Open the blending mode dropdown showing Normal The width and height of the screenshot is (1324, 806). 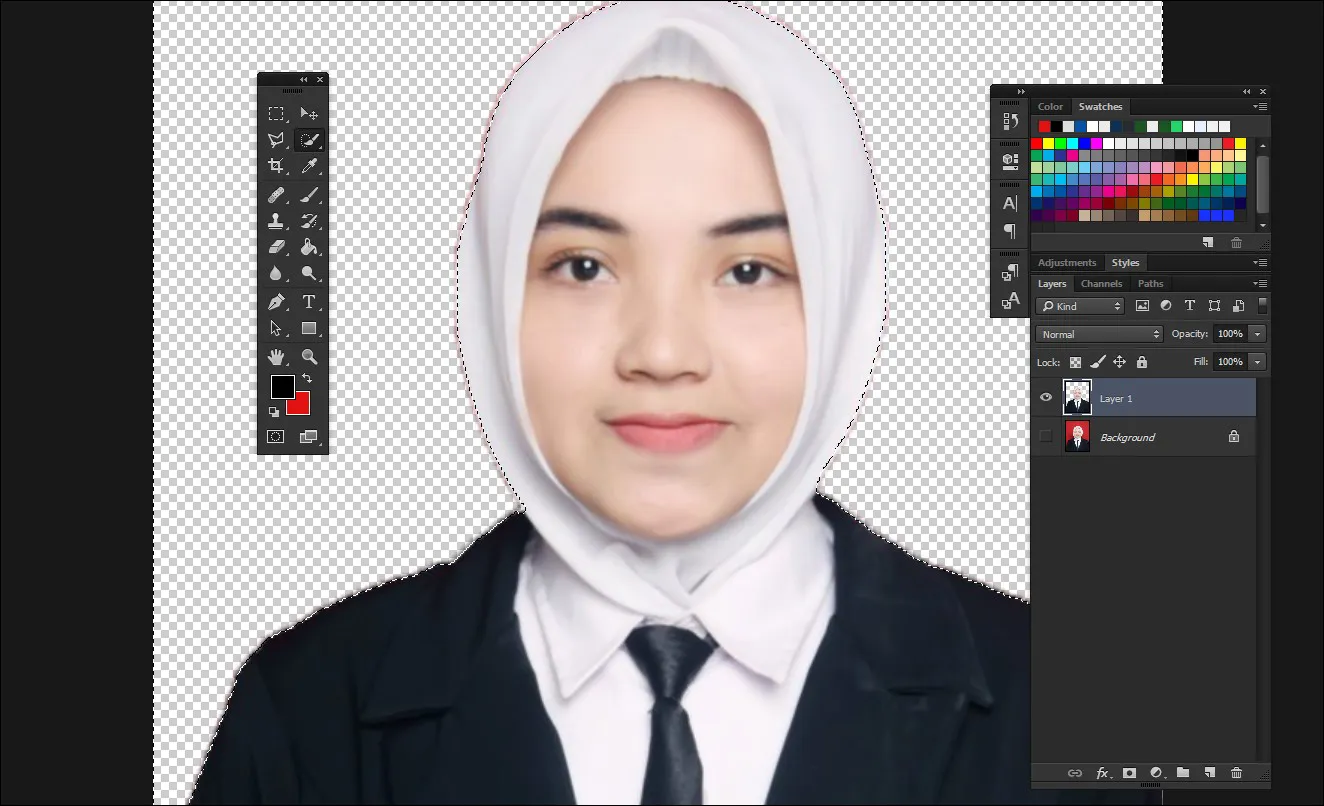click(x=1097, y=334)
